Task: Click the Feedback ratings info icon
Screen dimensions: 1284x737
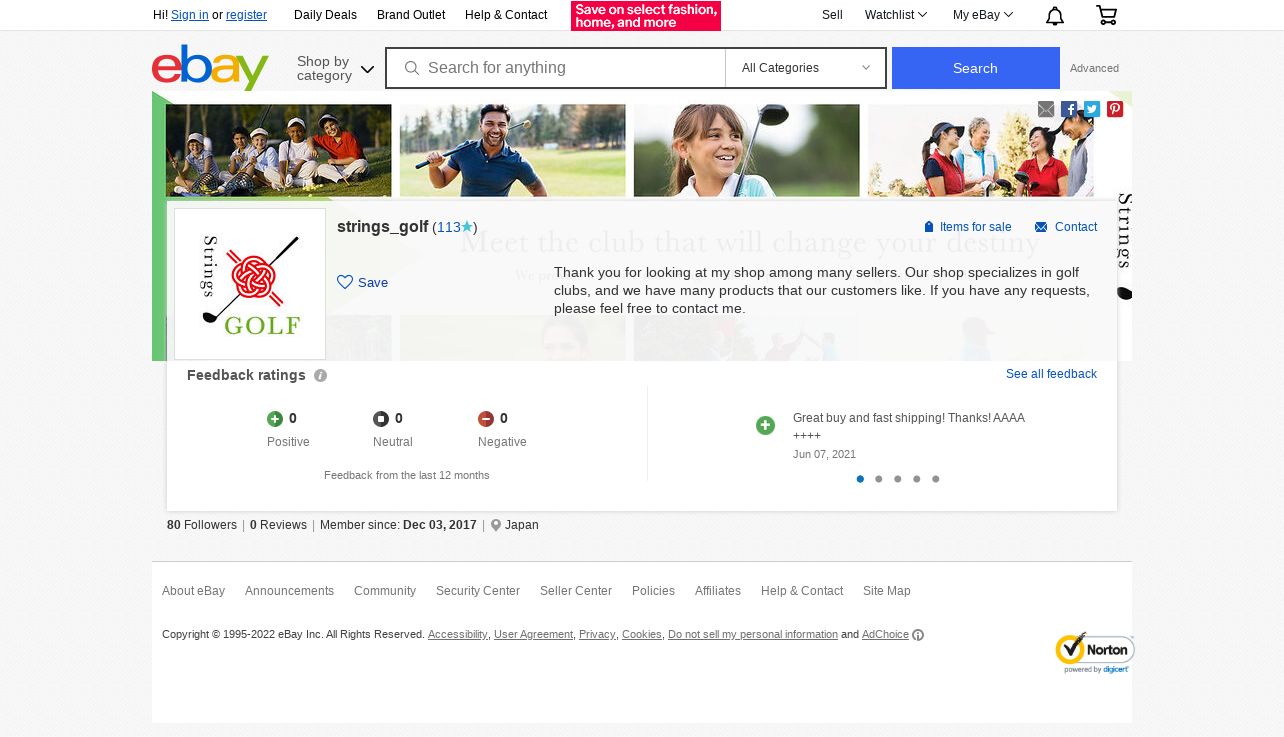Action: click(320, 376)
